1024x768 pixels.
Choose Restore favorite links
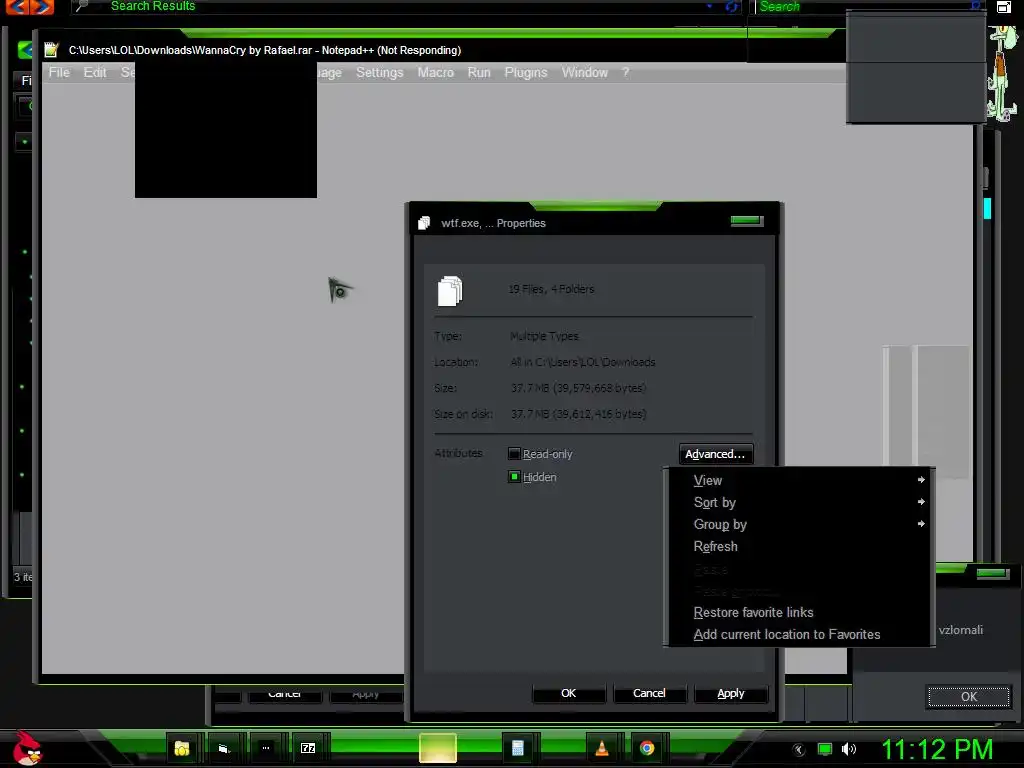point(800,613)
